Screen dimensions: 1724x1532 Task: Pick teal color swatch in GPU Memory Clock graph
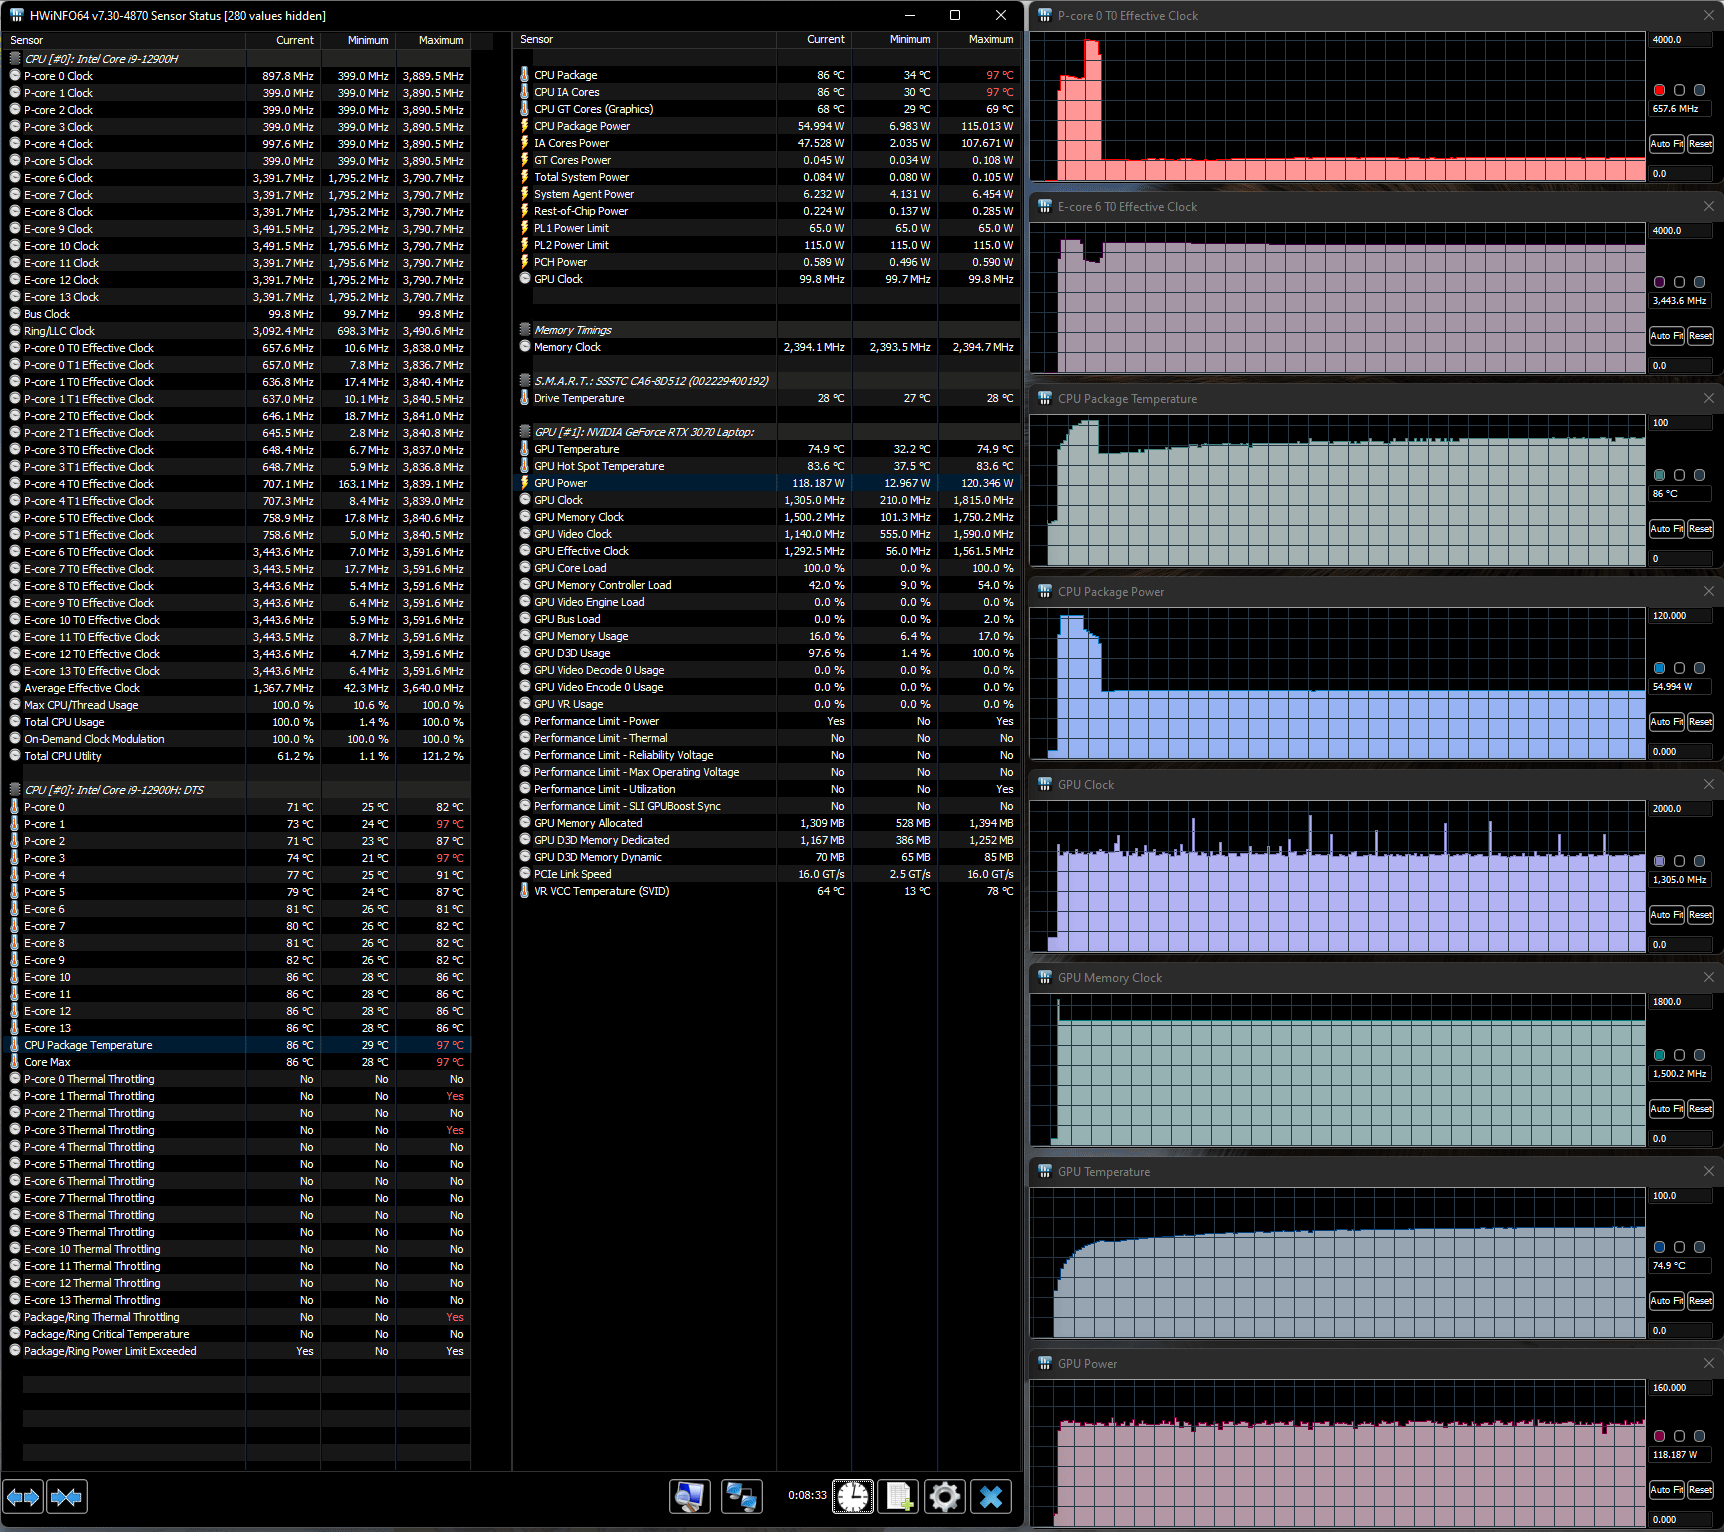coord(1660,1055)
